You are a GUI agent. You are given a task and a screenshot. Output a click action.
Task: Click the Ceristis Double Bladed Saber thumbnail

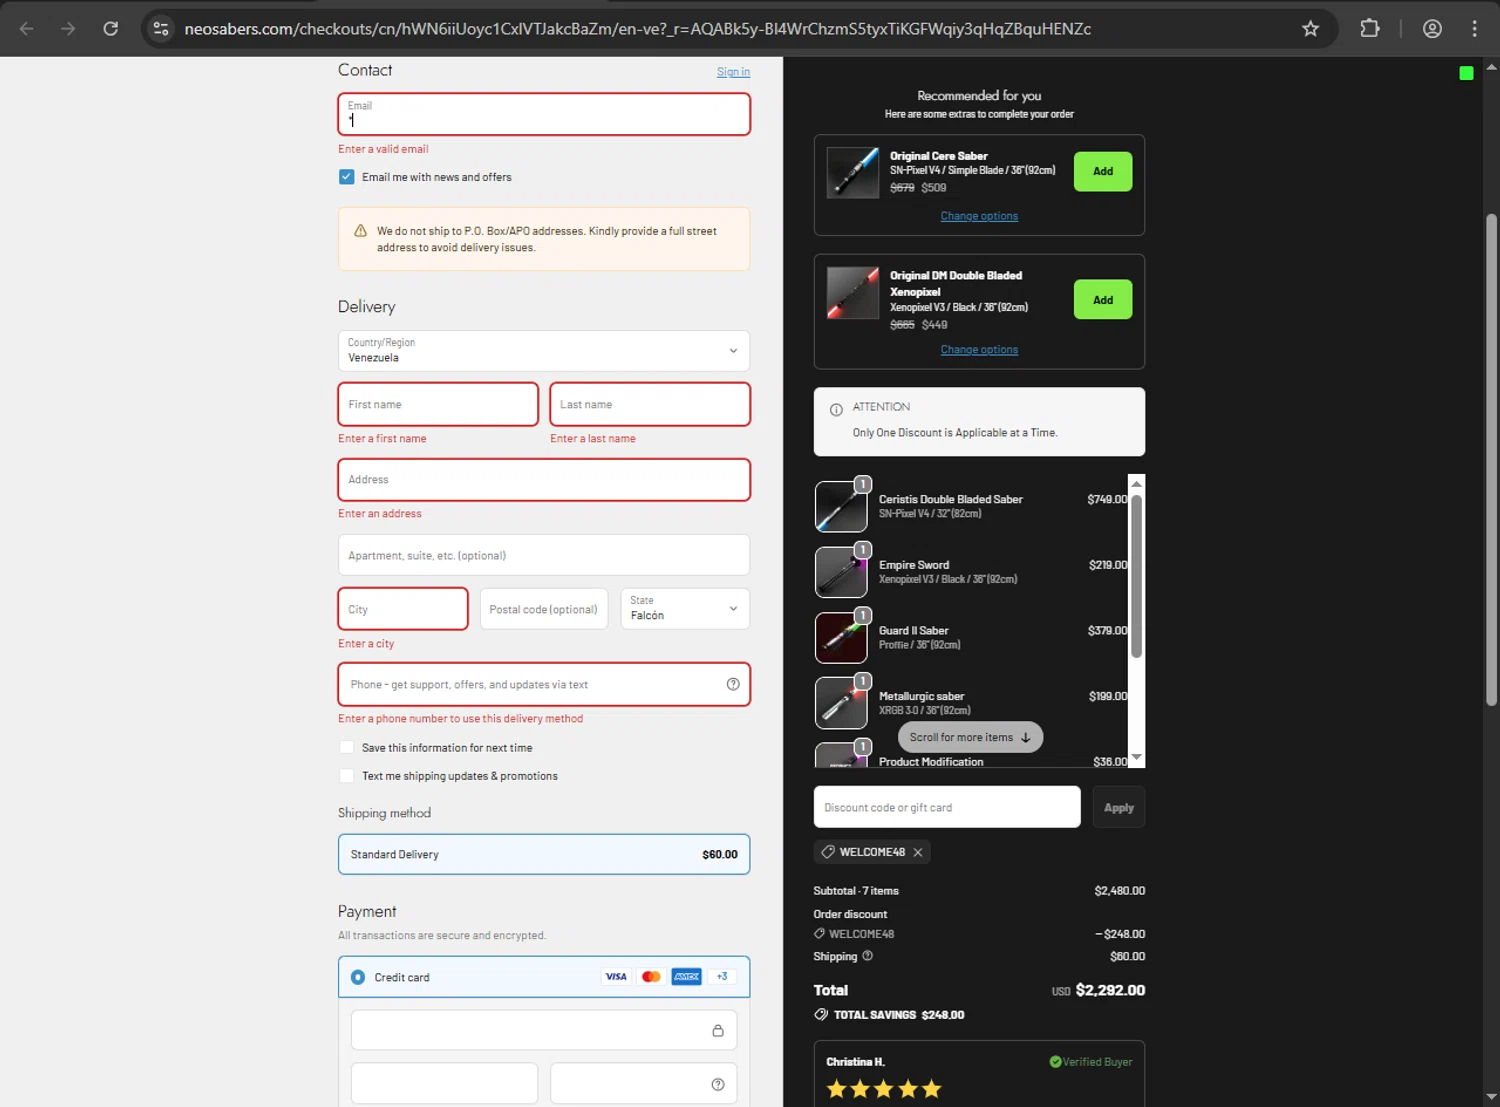[841, 506]
